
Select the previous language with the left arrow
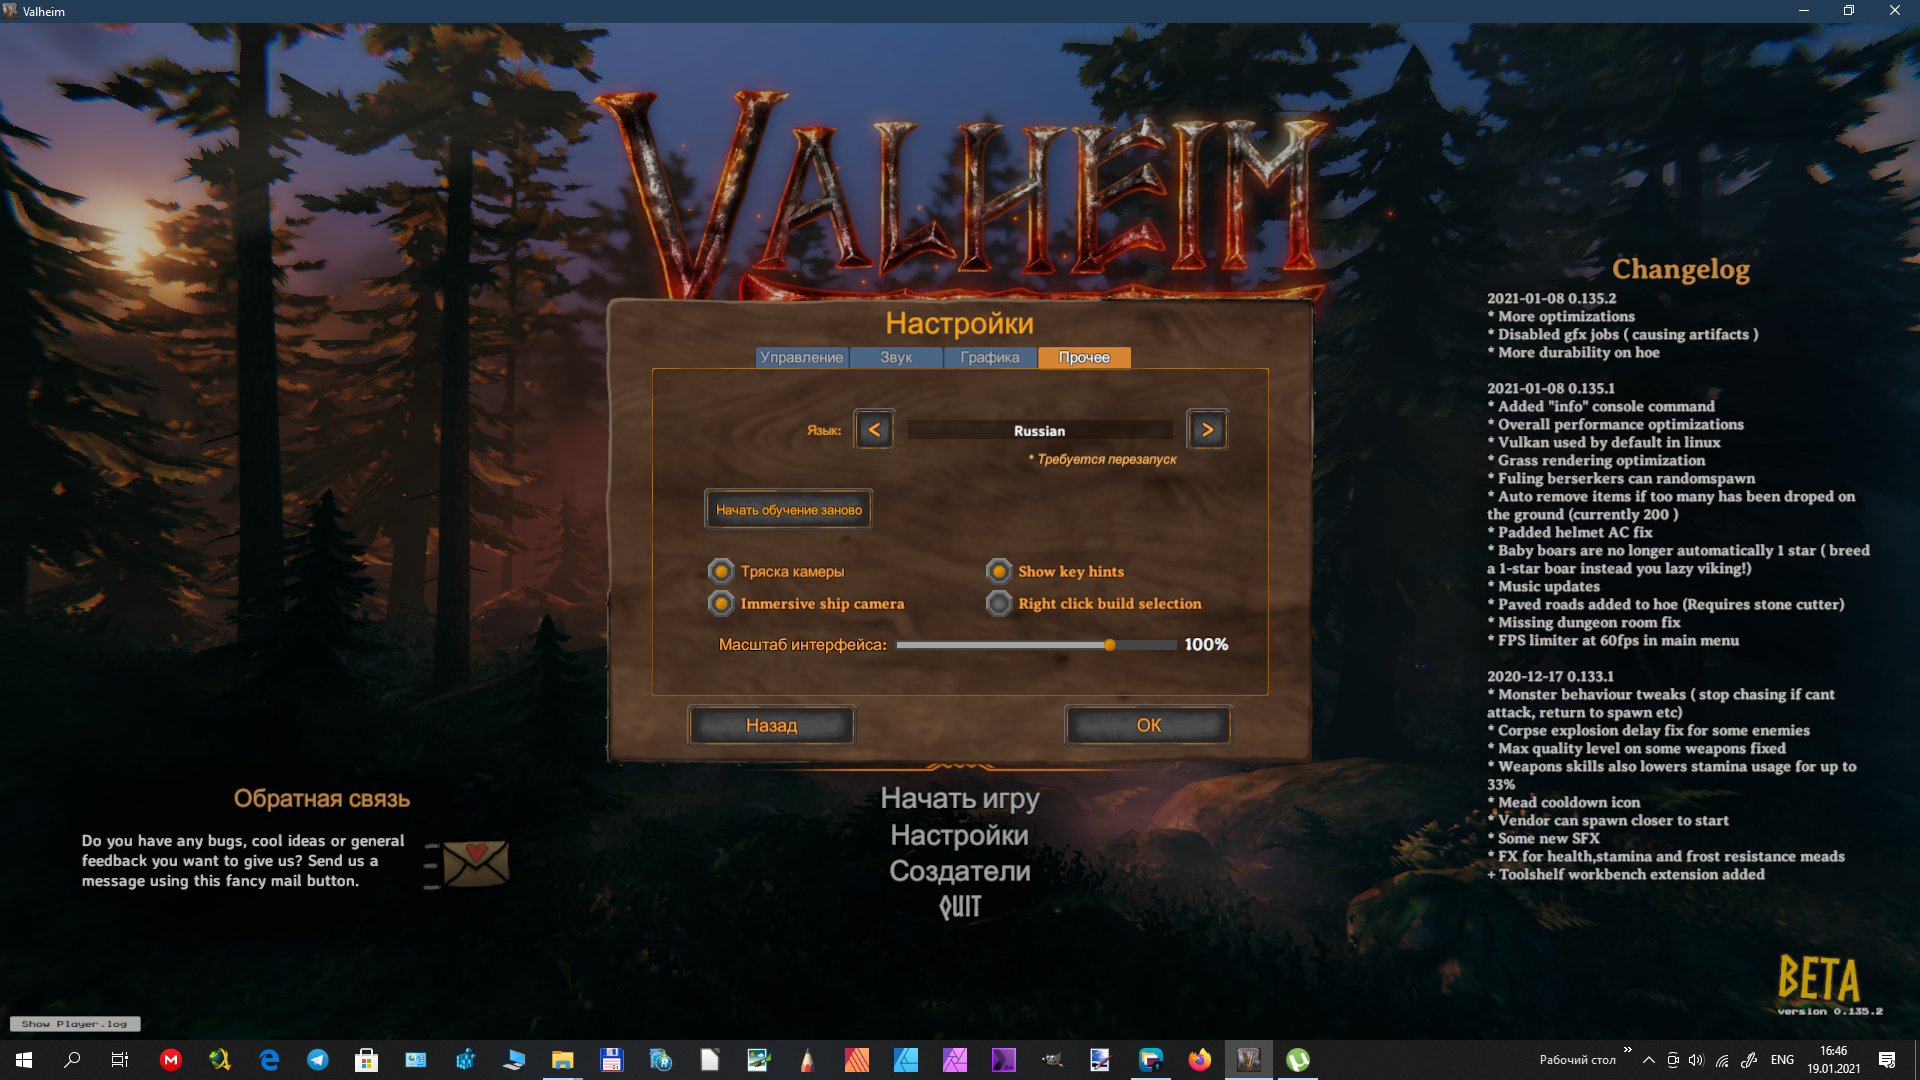[x=874, y=430]
